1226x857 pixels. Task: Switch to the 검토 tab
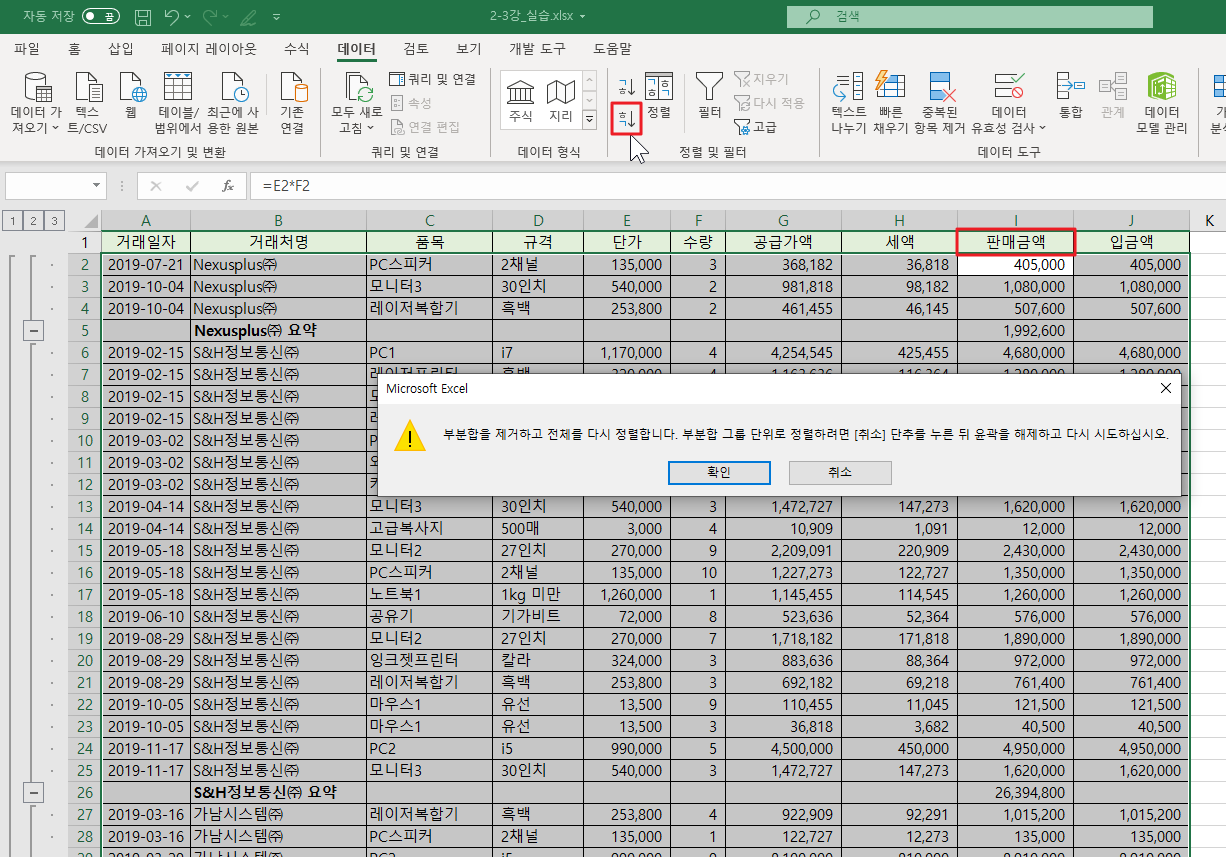point(416,49)
